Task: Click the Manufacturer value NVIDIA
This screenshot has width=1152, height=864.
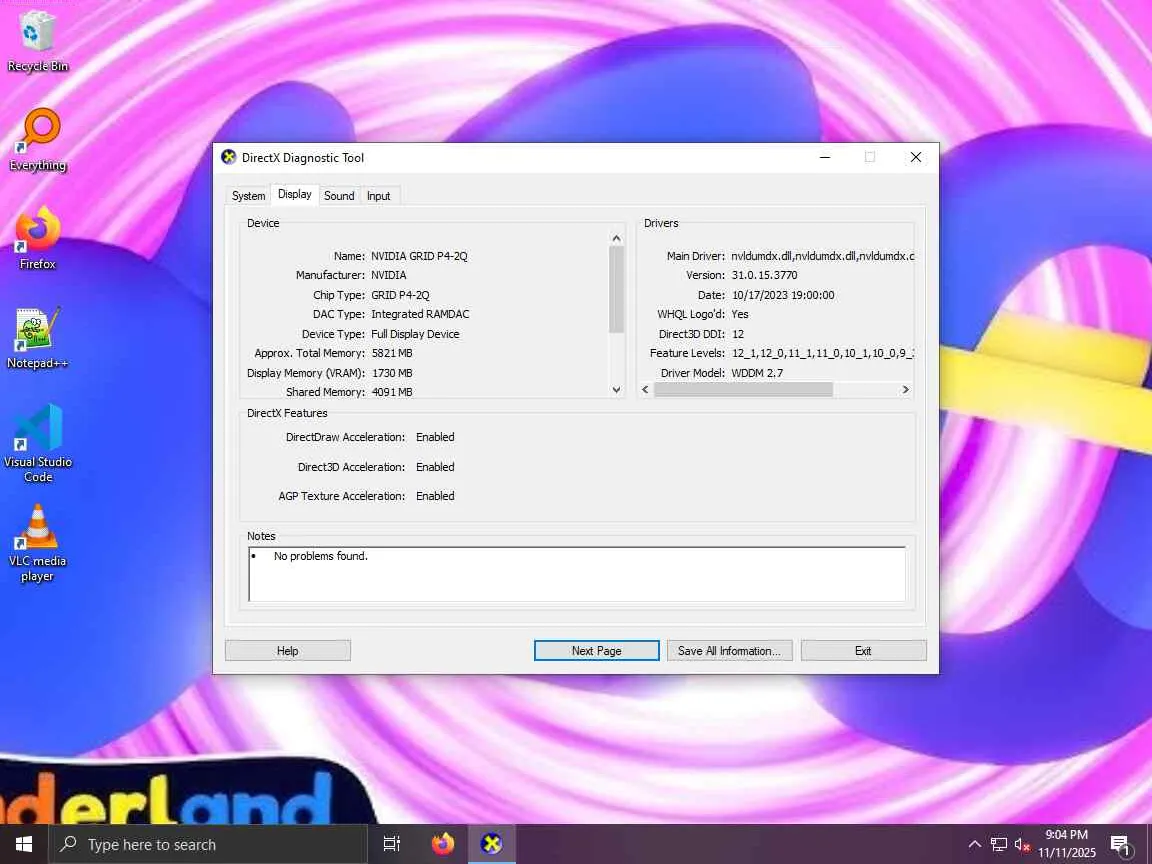Action: (389, 276)
